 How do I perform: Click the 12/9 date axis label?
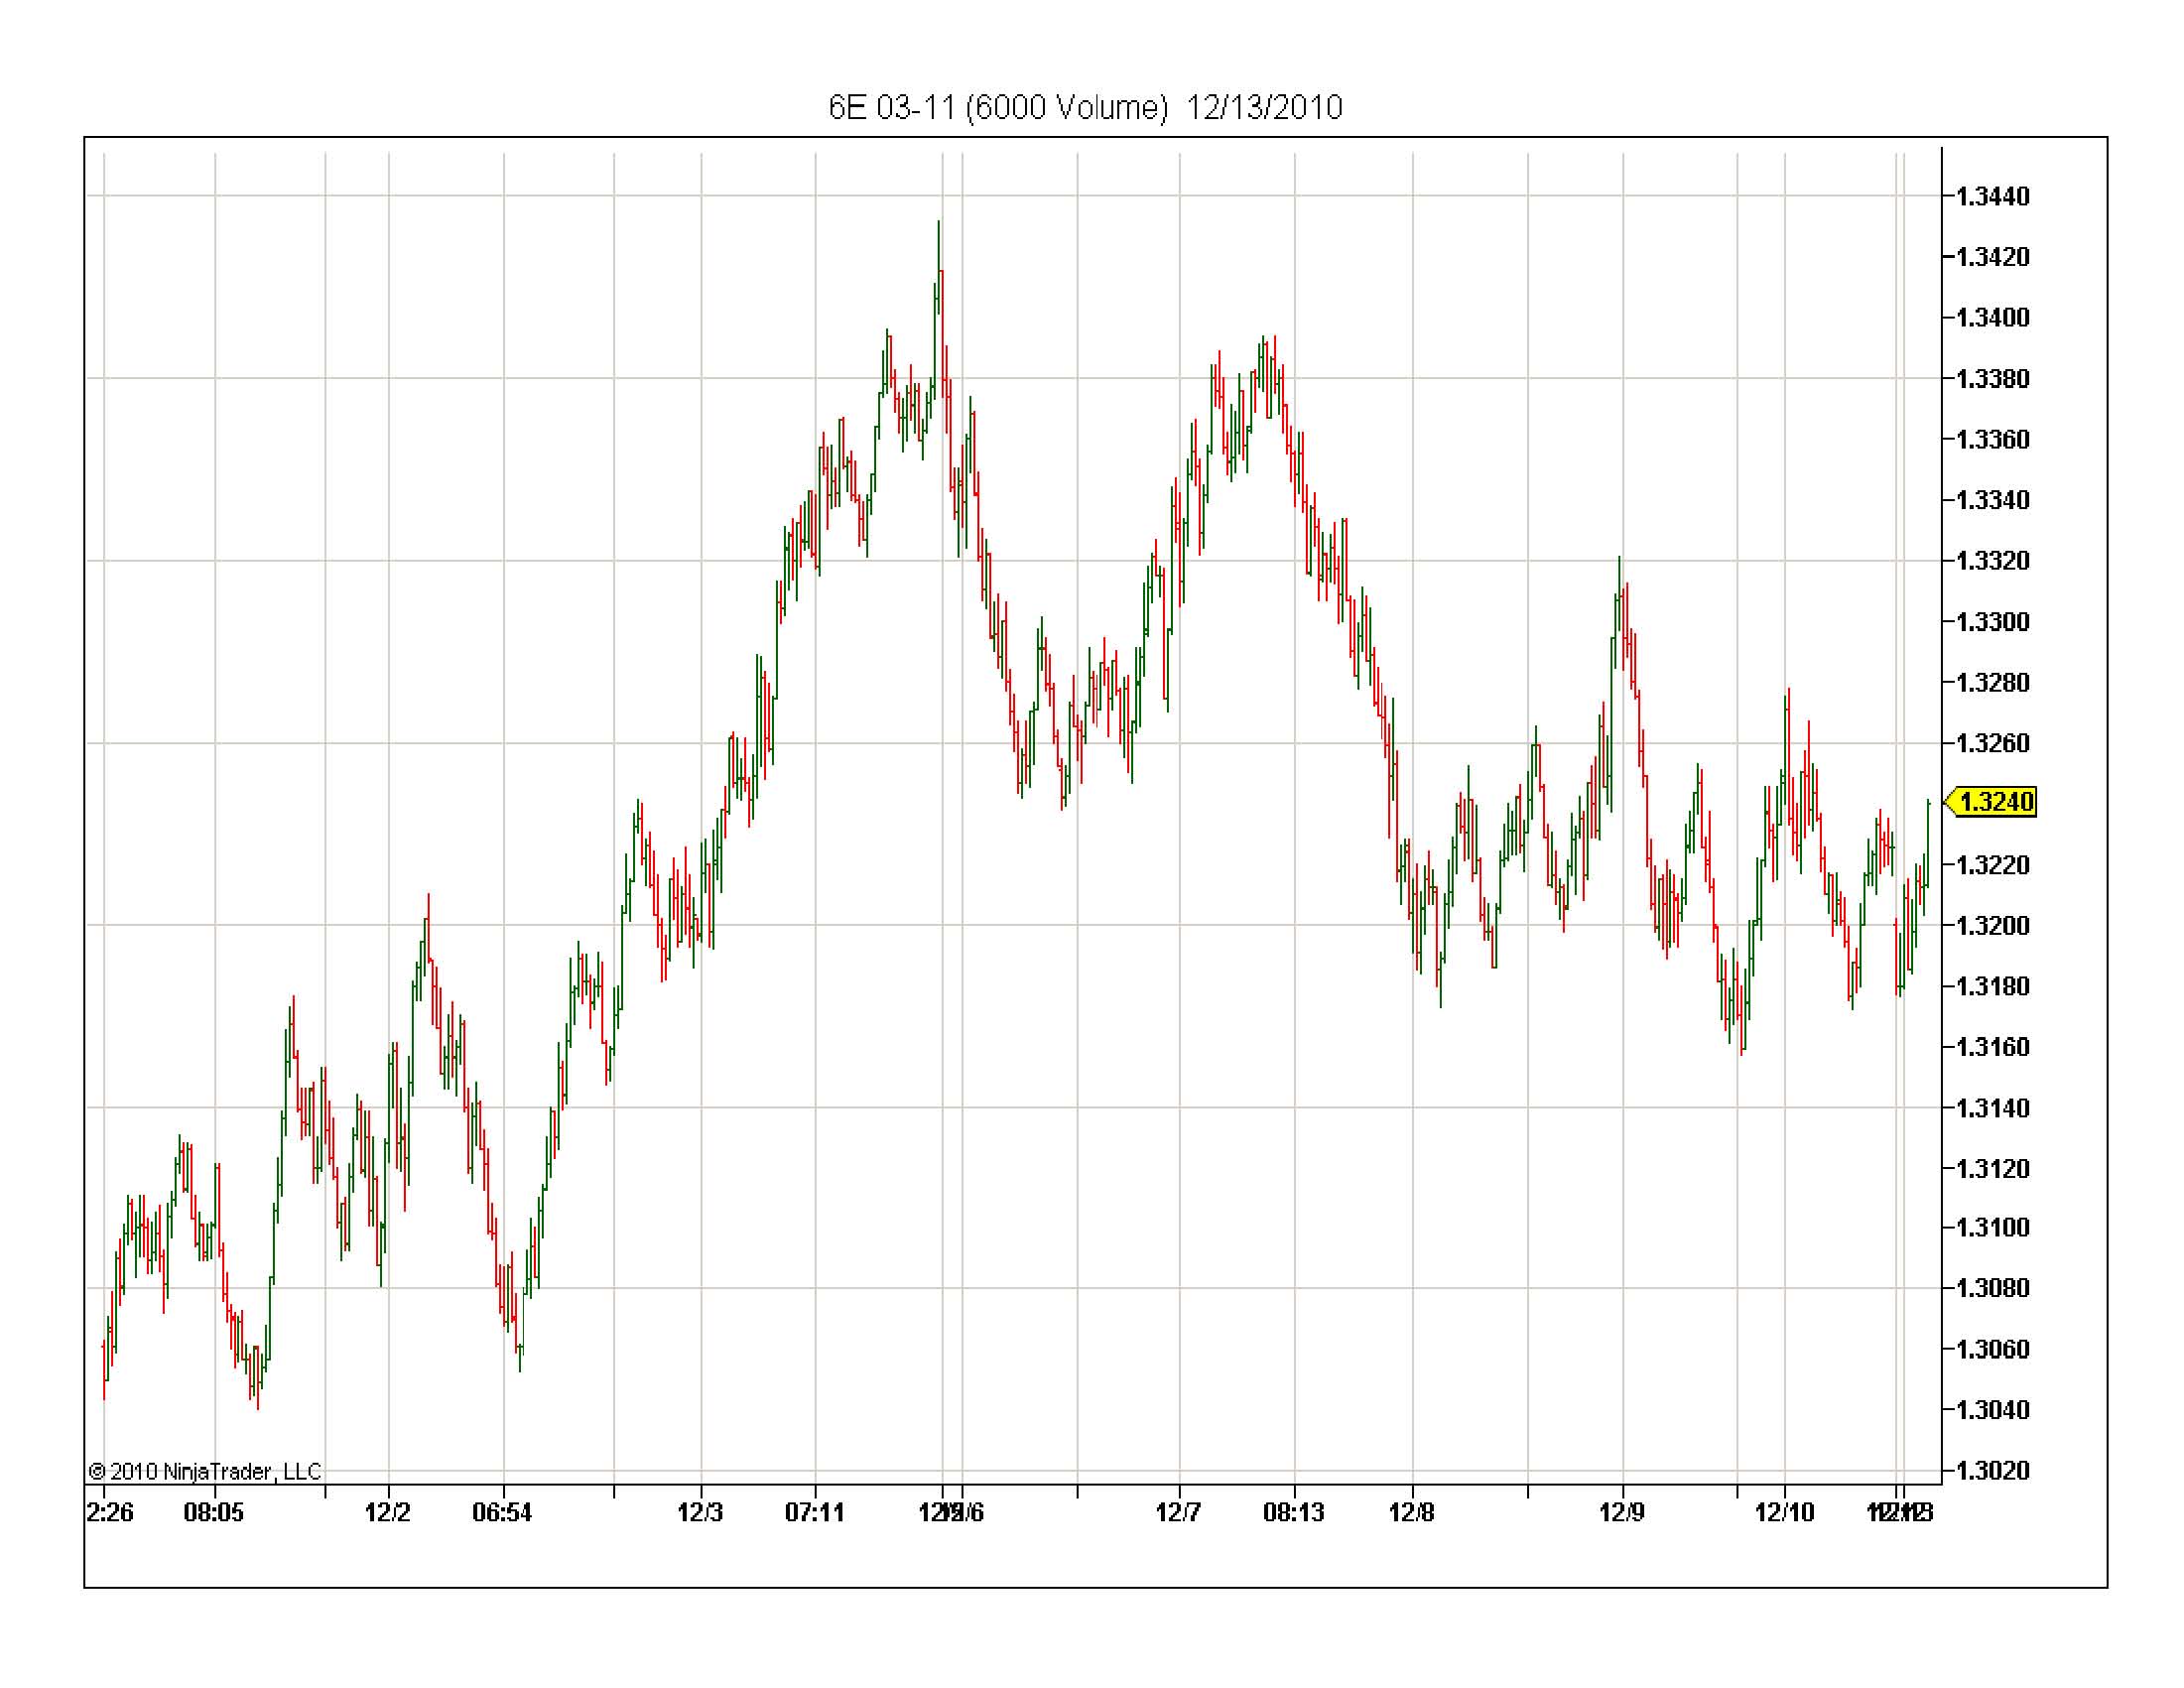click(x=1621, y=1512)
